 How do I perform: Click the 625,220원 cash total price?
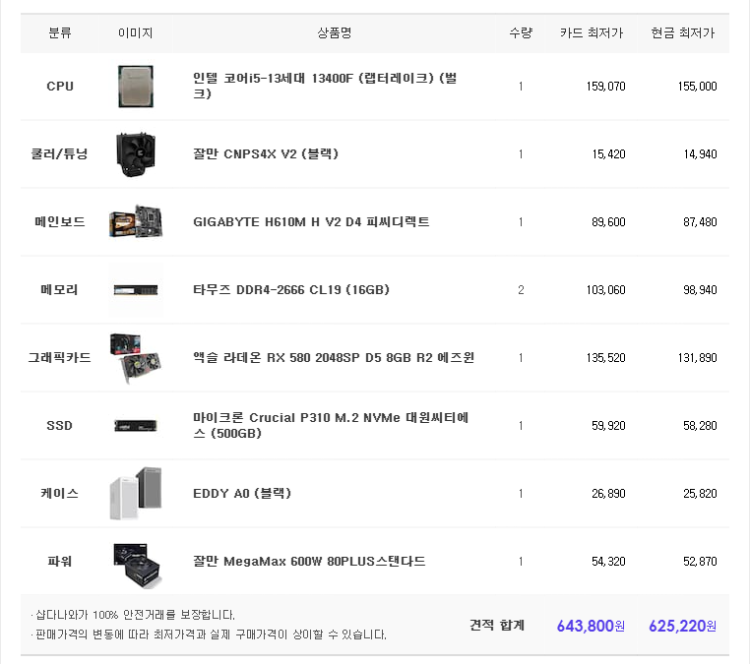pos(683,626)
